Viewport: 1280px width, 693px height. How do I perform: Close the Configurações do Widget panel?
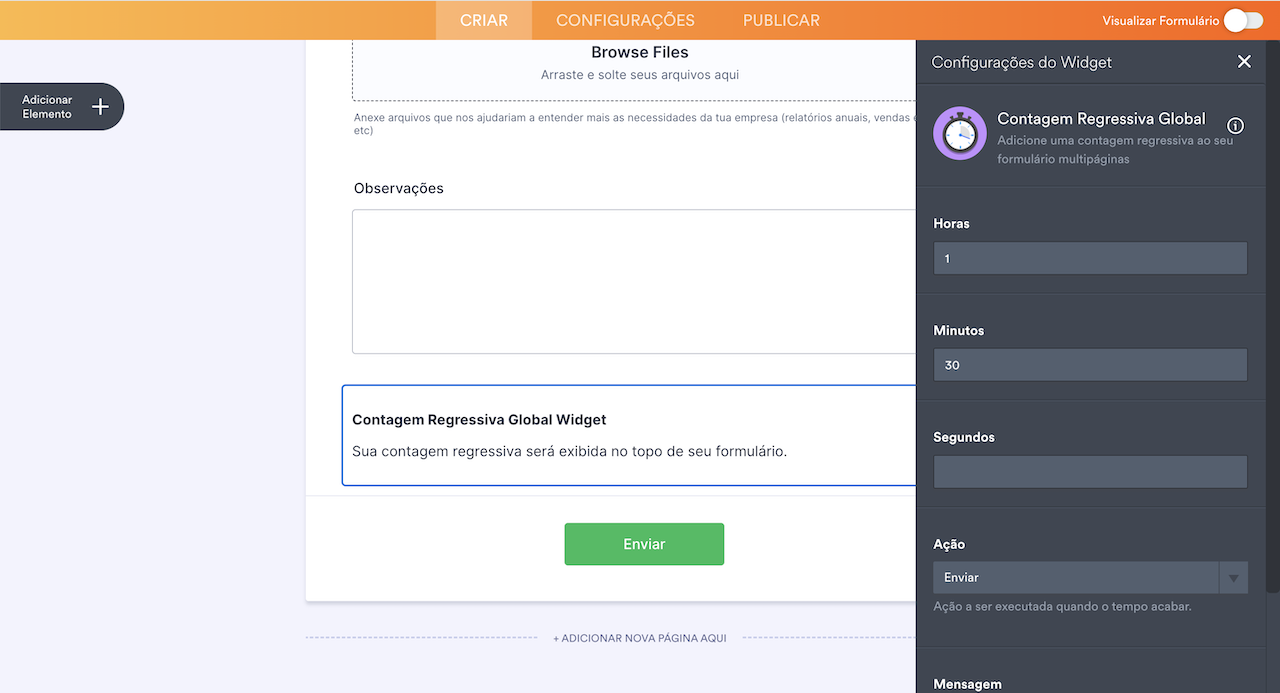click(1244, 62)
